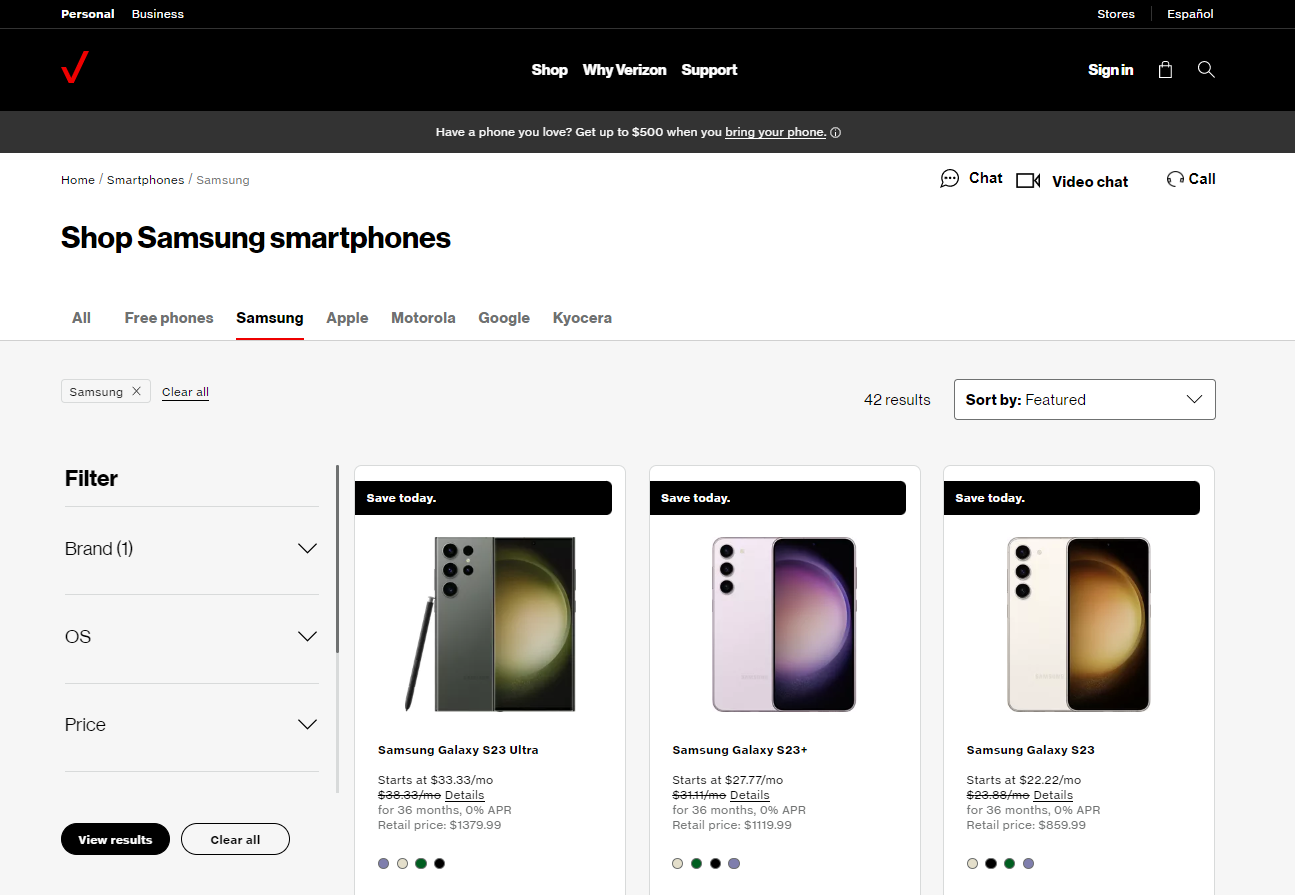Screen dimensions: 1295x895
Task: Click the Verizon checkmark logo
Action: [75, 69]
